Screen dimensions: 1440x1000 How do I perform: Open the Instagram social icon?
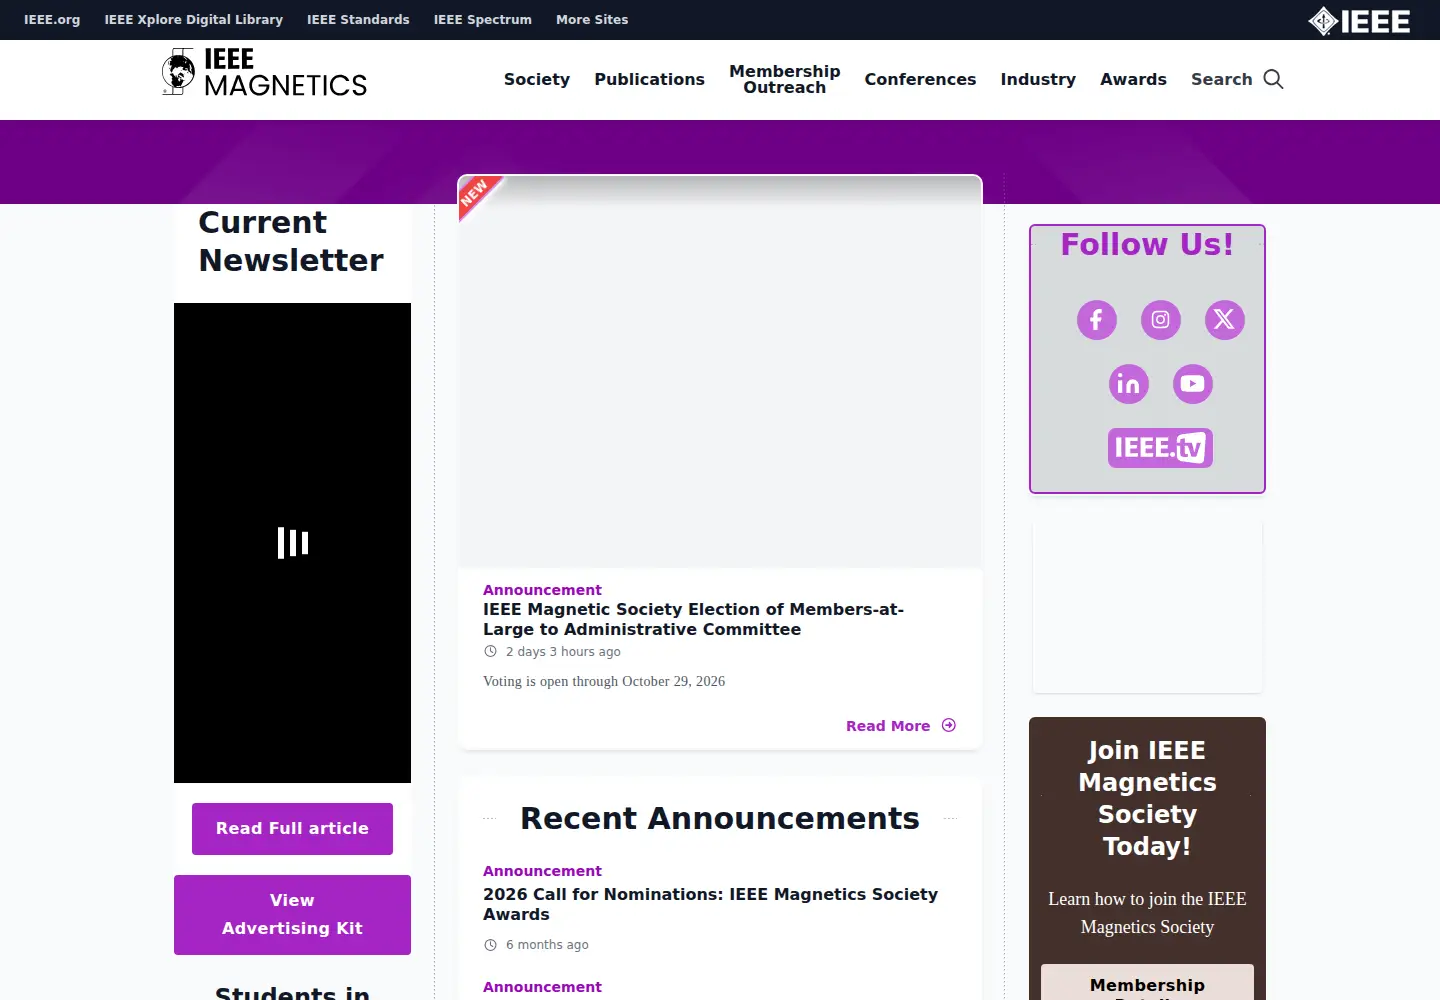(x=1160, y=320)
